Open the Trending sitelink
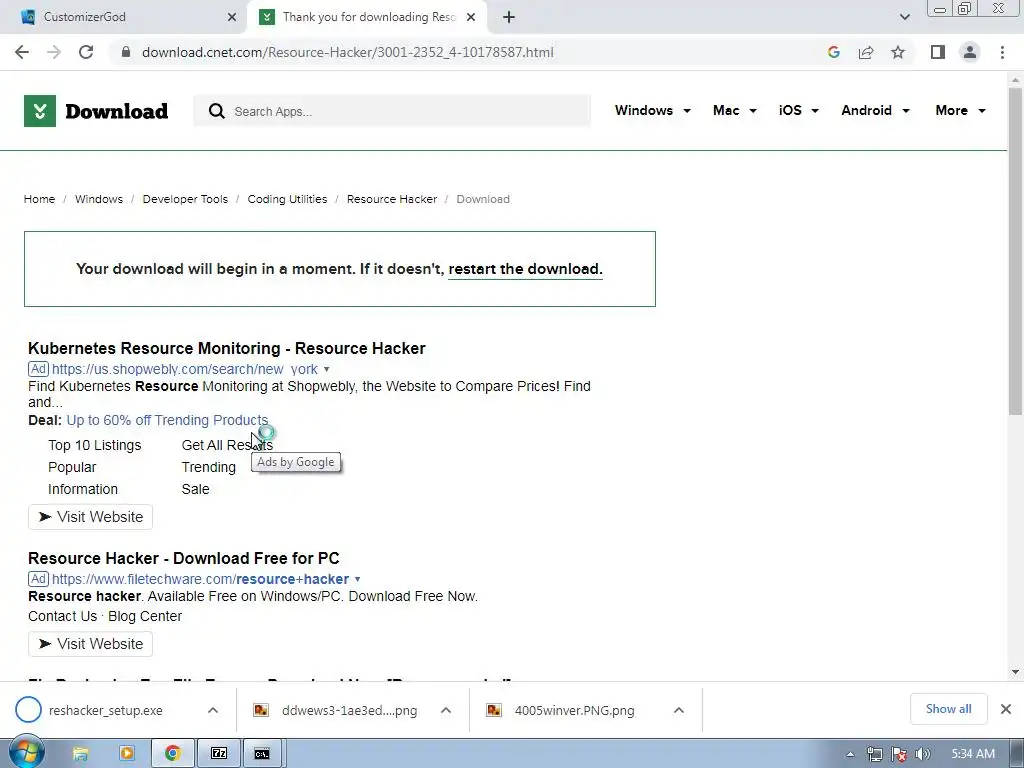Viewport: 1024px width, 768px height. 208,468
